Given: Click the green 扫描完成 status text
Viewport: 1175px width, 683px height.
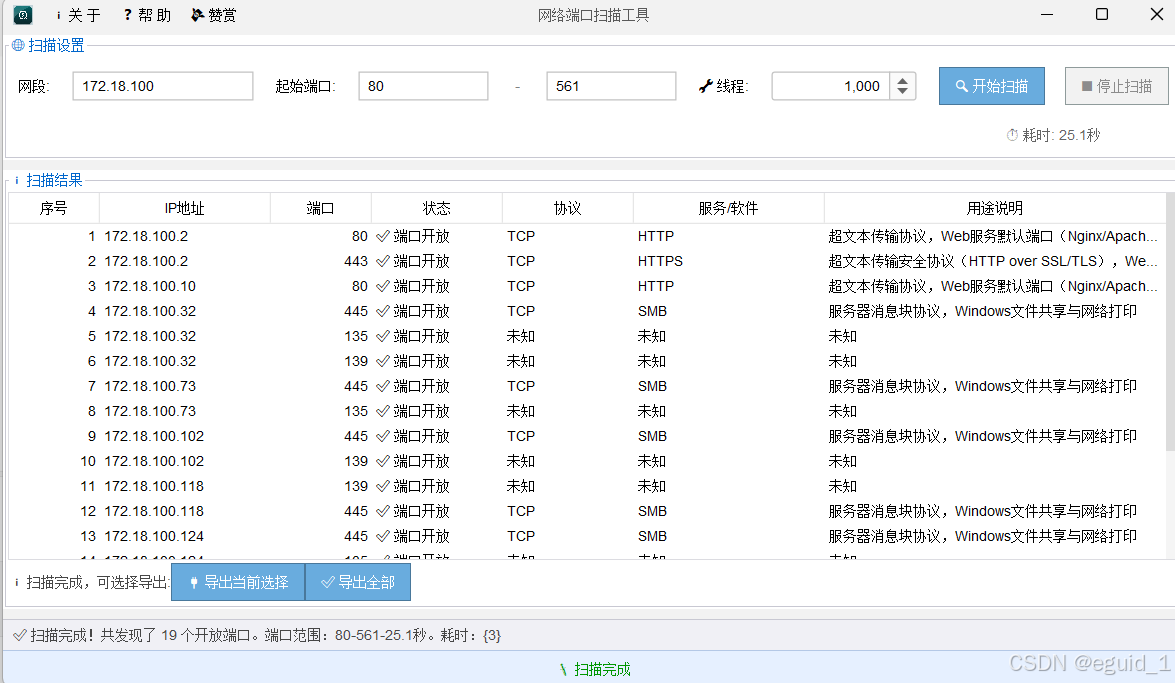Looking at the screenshot, I should 602,670.
